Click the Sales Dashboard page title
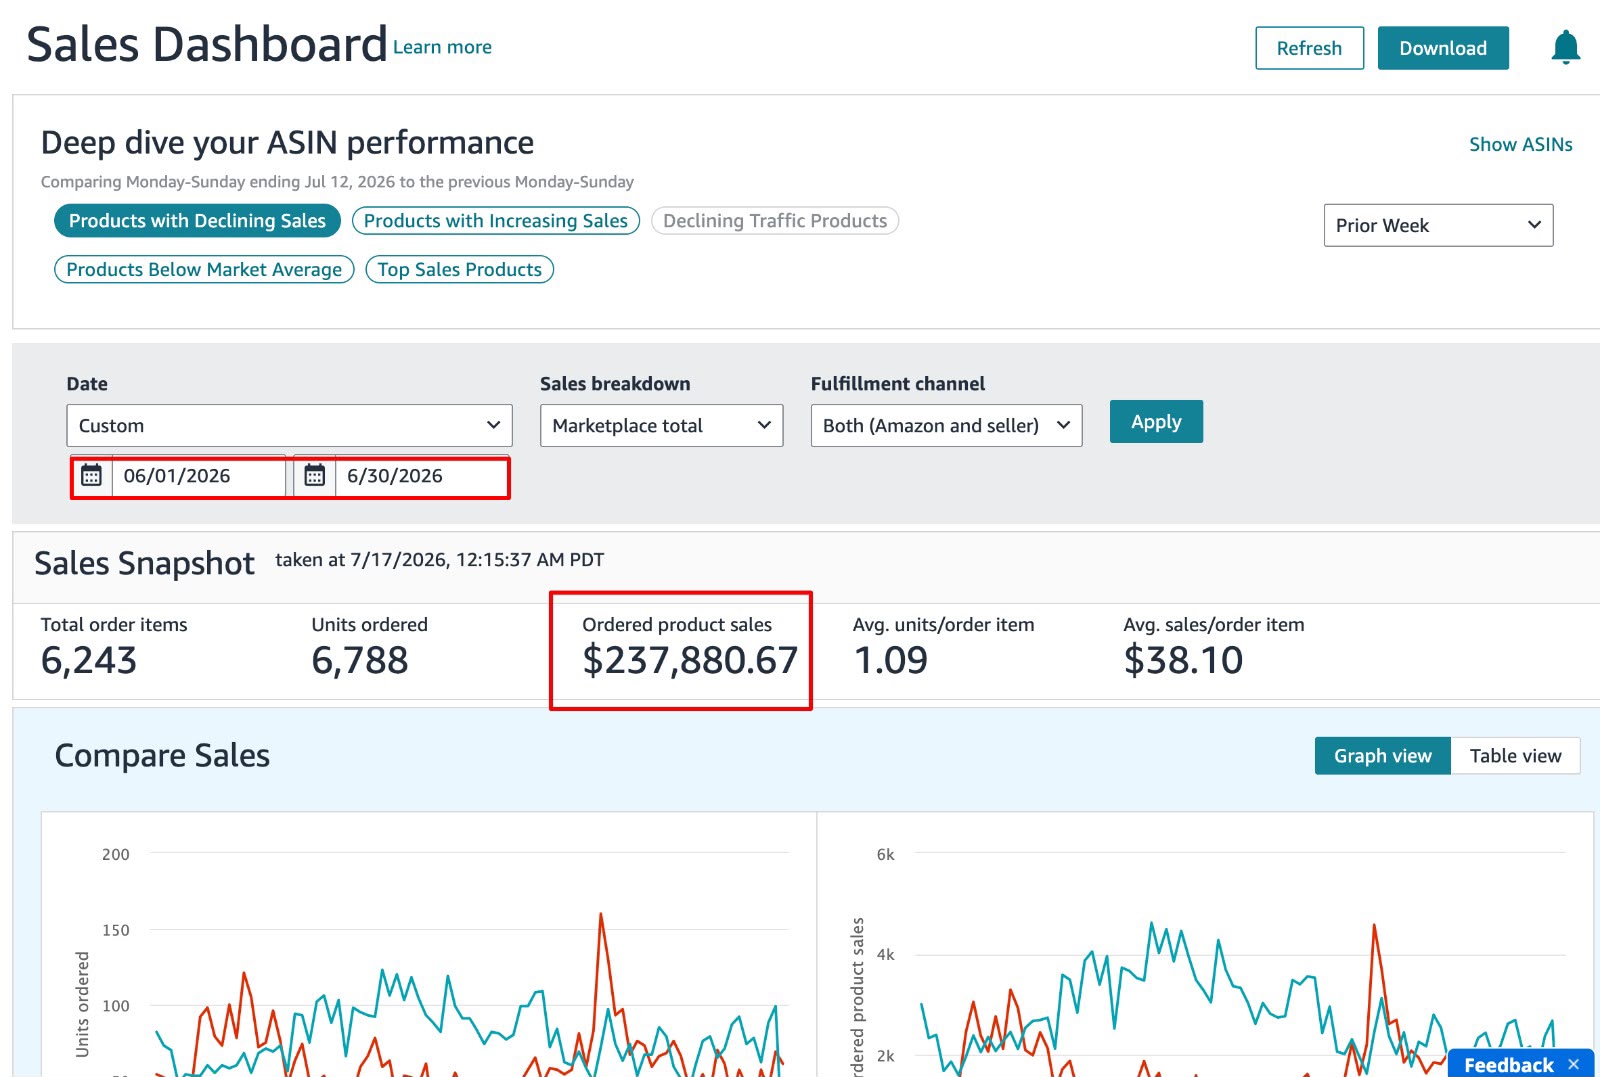The image size is (1600, 1077). pos(206,44)
